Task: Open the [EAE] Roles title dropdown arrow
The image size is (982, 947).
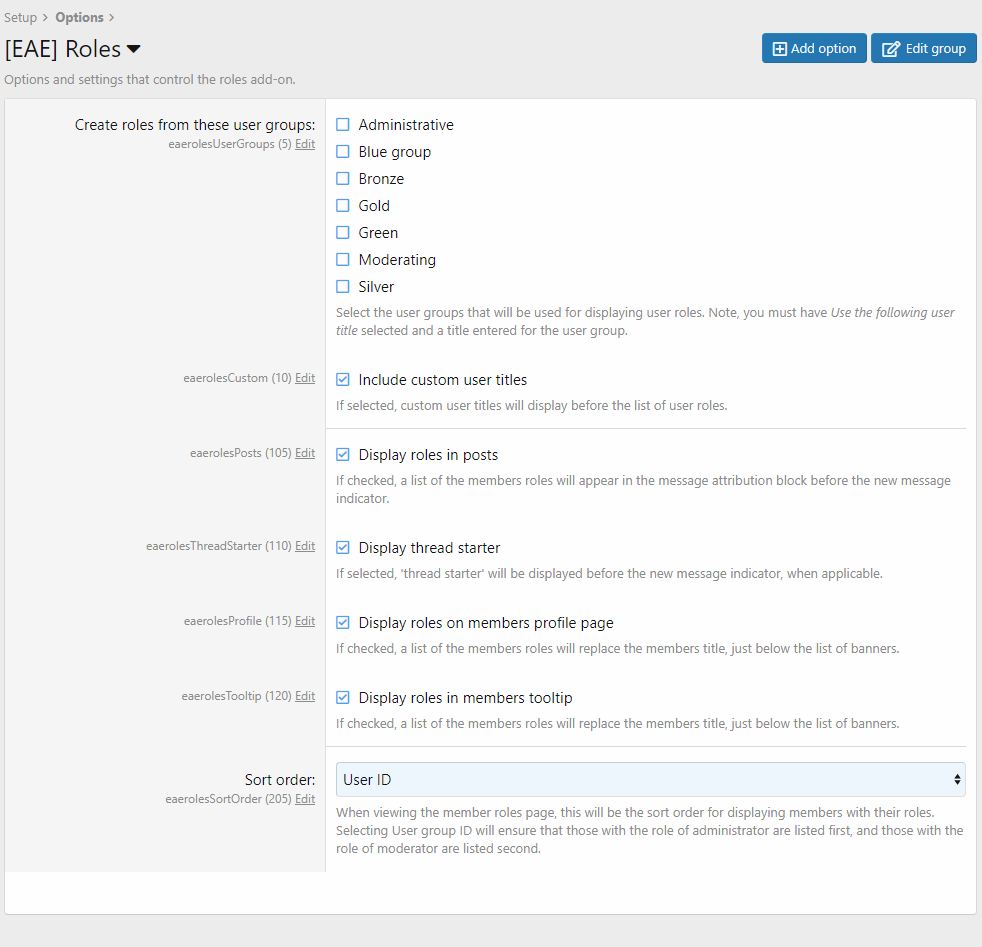Action: (x=133, y=49)
